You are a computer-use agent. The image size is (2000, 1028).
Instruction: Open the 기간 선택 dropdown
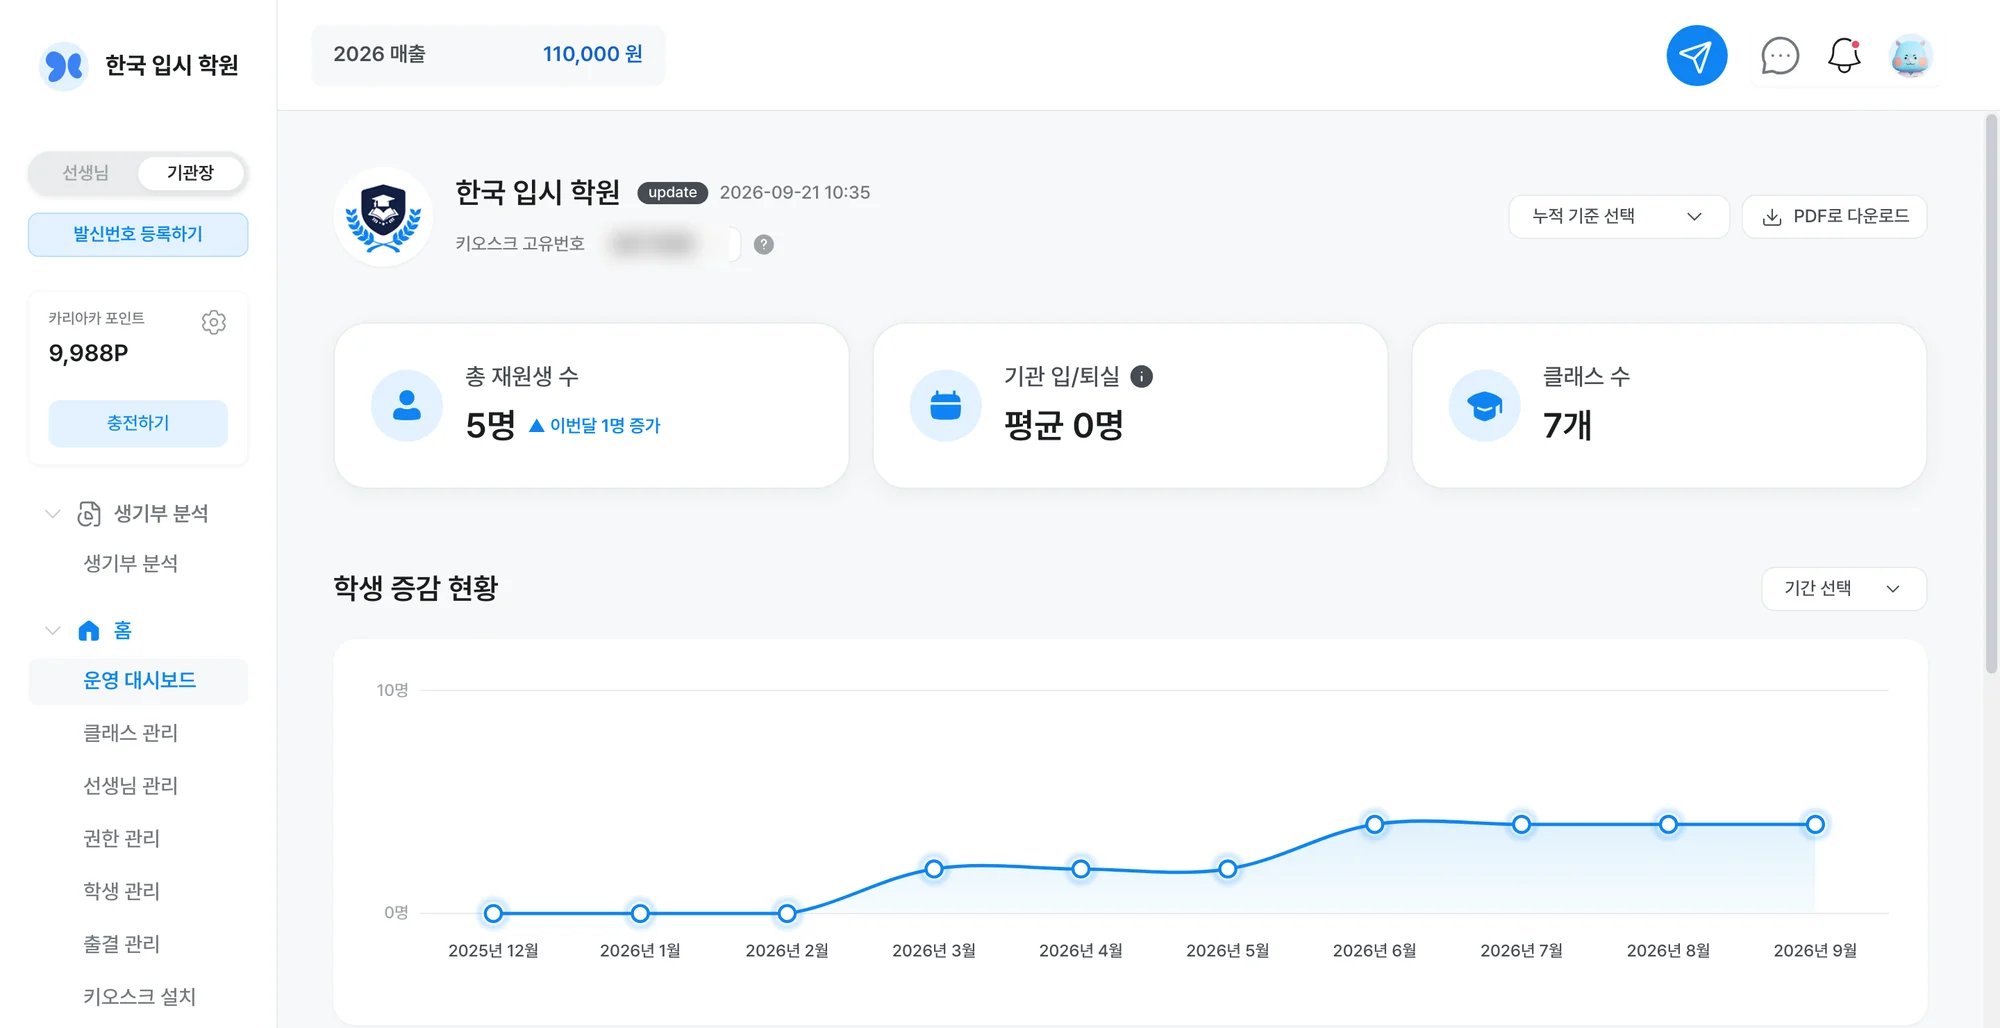click(x=1843, y=588)
